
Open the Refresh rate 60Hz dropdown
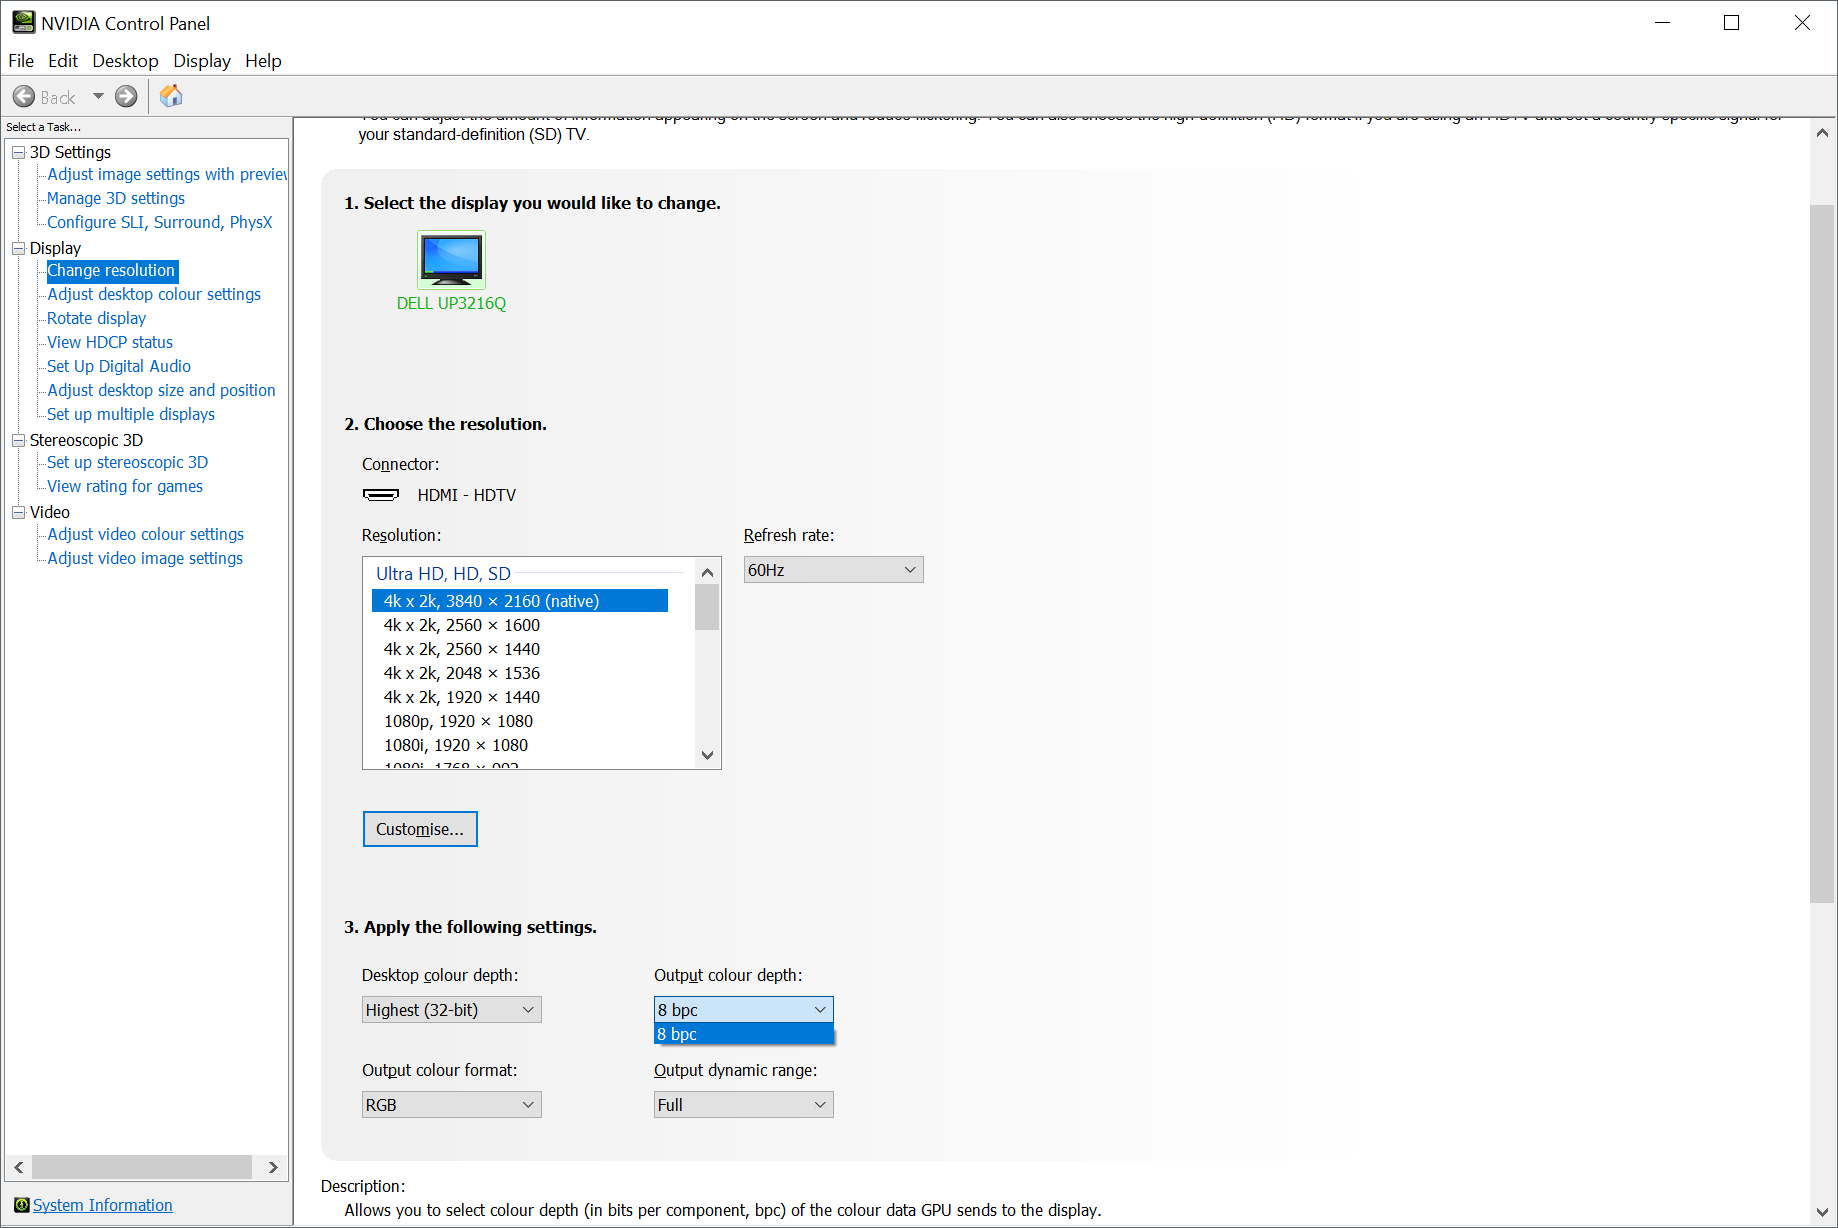(833, 570)
